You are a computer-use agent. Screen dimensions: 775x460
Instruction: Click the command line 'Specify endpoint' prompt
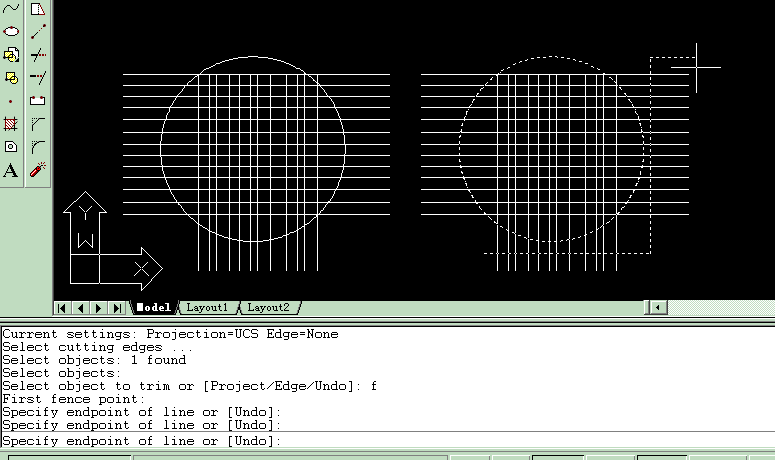pos(141,441)
